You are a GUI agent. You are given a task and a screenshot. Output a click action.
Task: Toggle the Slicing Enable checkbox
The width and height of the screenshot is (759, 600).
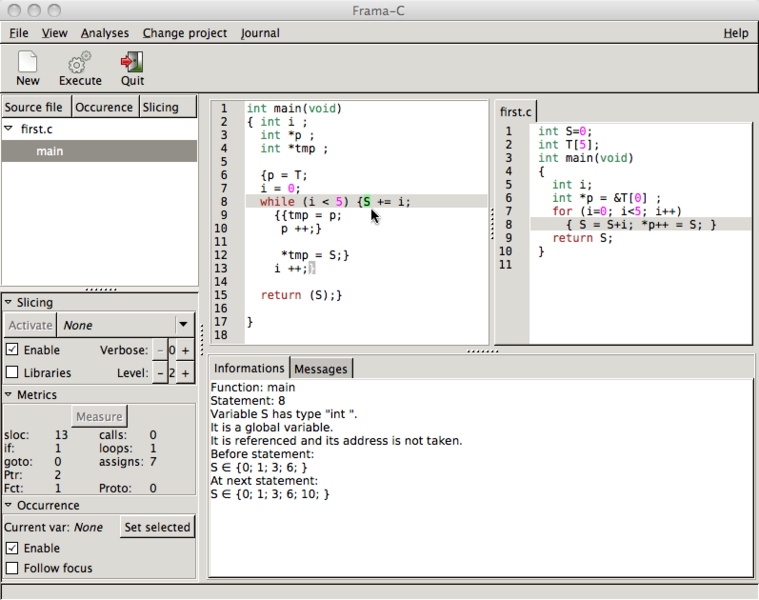(x=12, y=349)
